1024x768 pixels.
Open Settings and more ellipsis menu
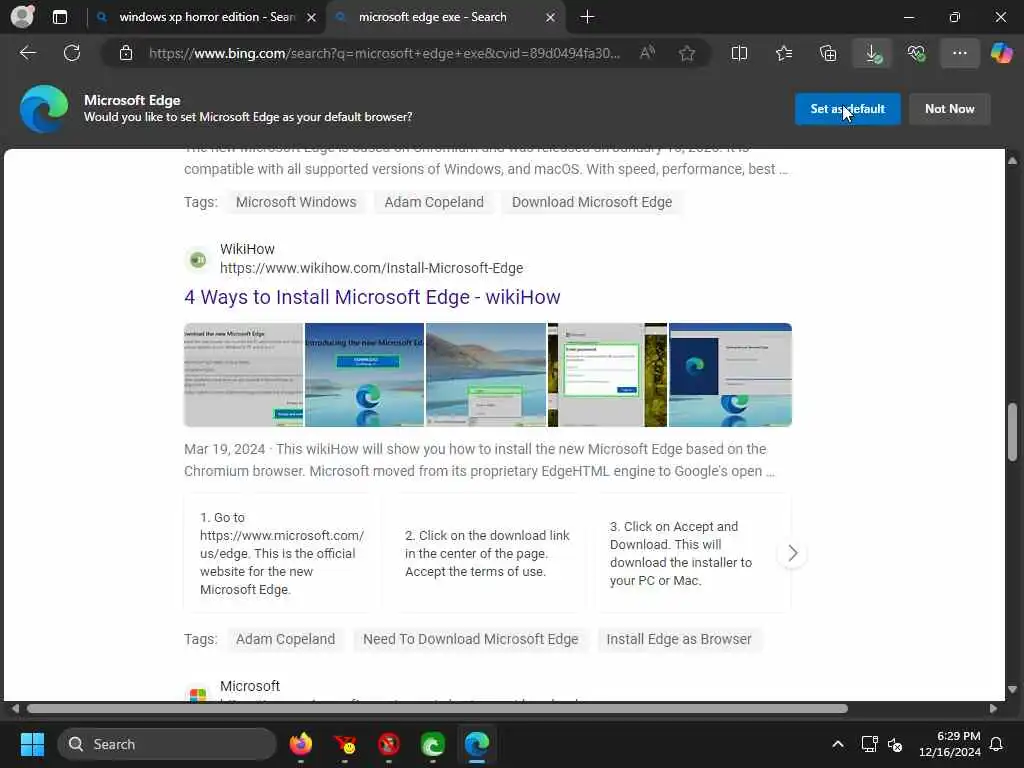(x=959, y=53)
